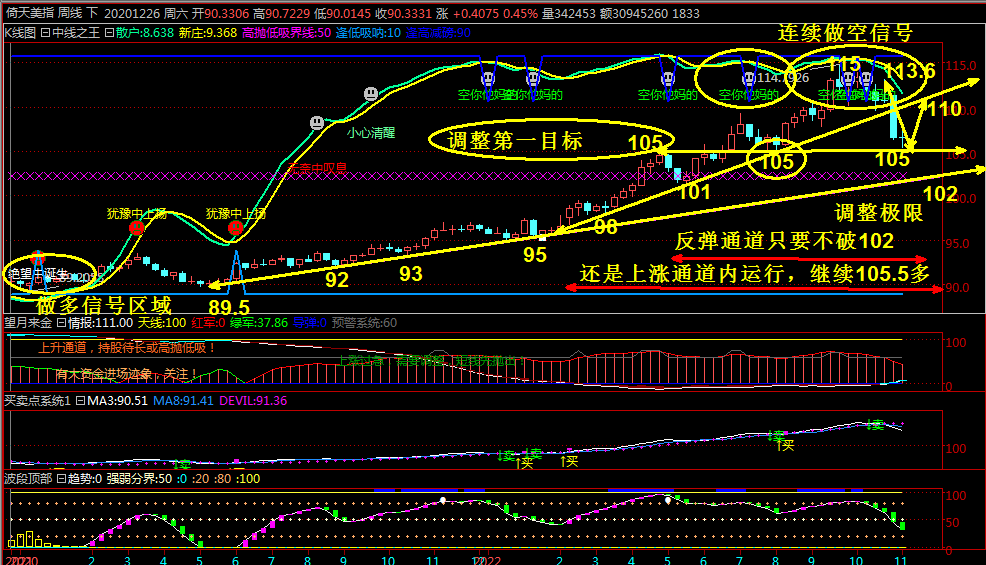Click the white dot on the 波段顶部 curve peak
This screenshot has height=565, width=986.
click(668, 500)
